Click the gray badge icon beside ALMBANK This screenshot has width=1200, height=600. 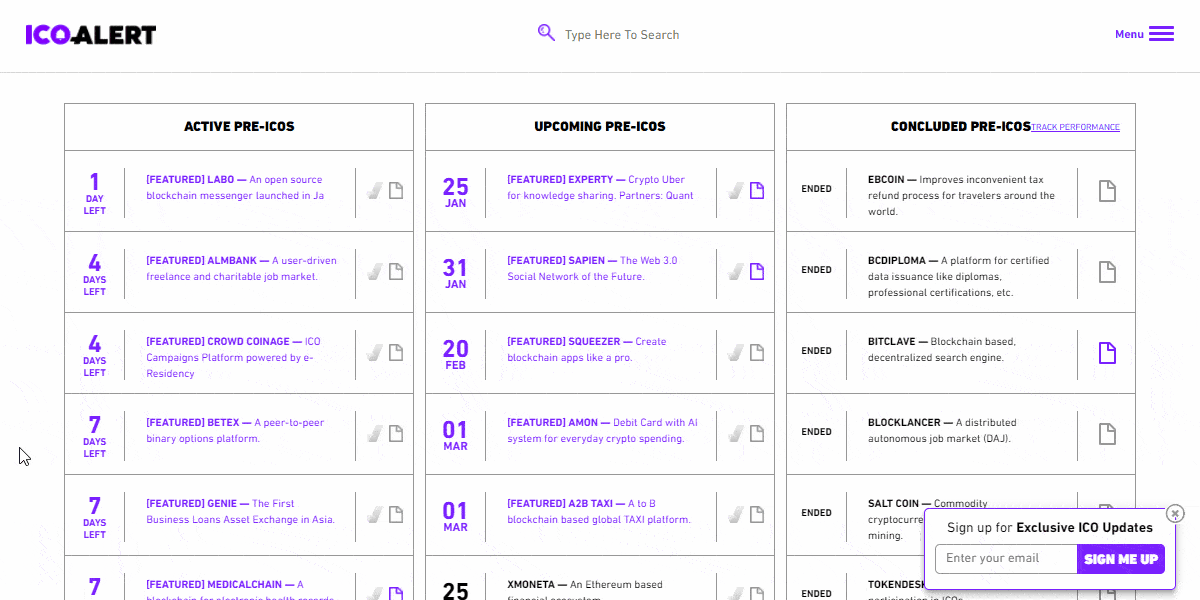coord(375,271)
